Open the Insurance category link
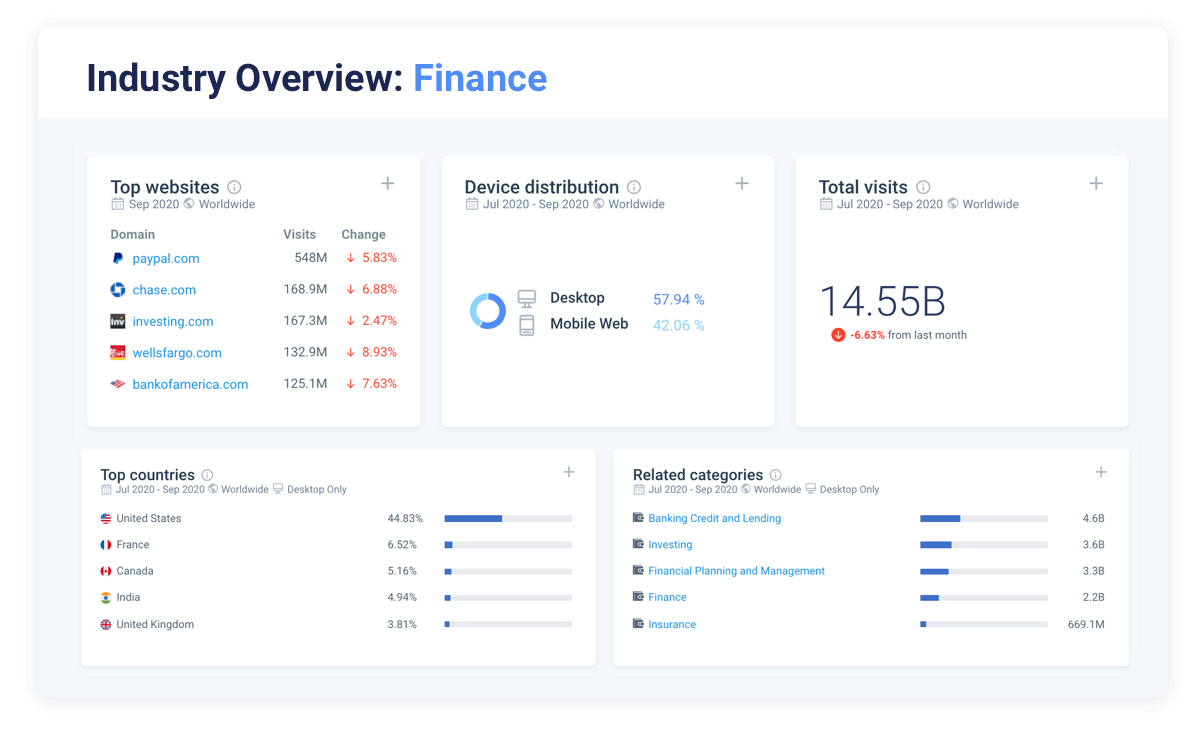This screenshot has width=1200, height=730. coord(671,623)
